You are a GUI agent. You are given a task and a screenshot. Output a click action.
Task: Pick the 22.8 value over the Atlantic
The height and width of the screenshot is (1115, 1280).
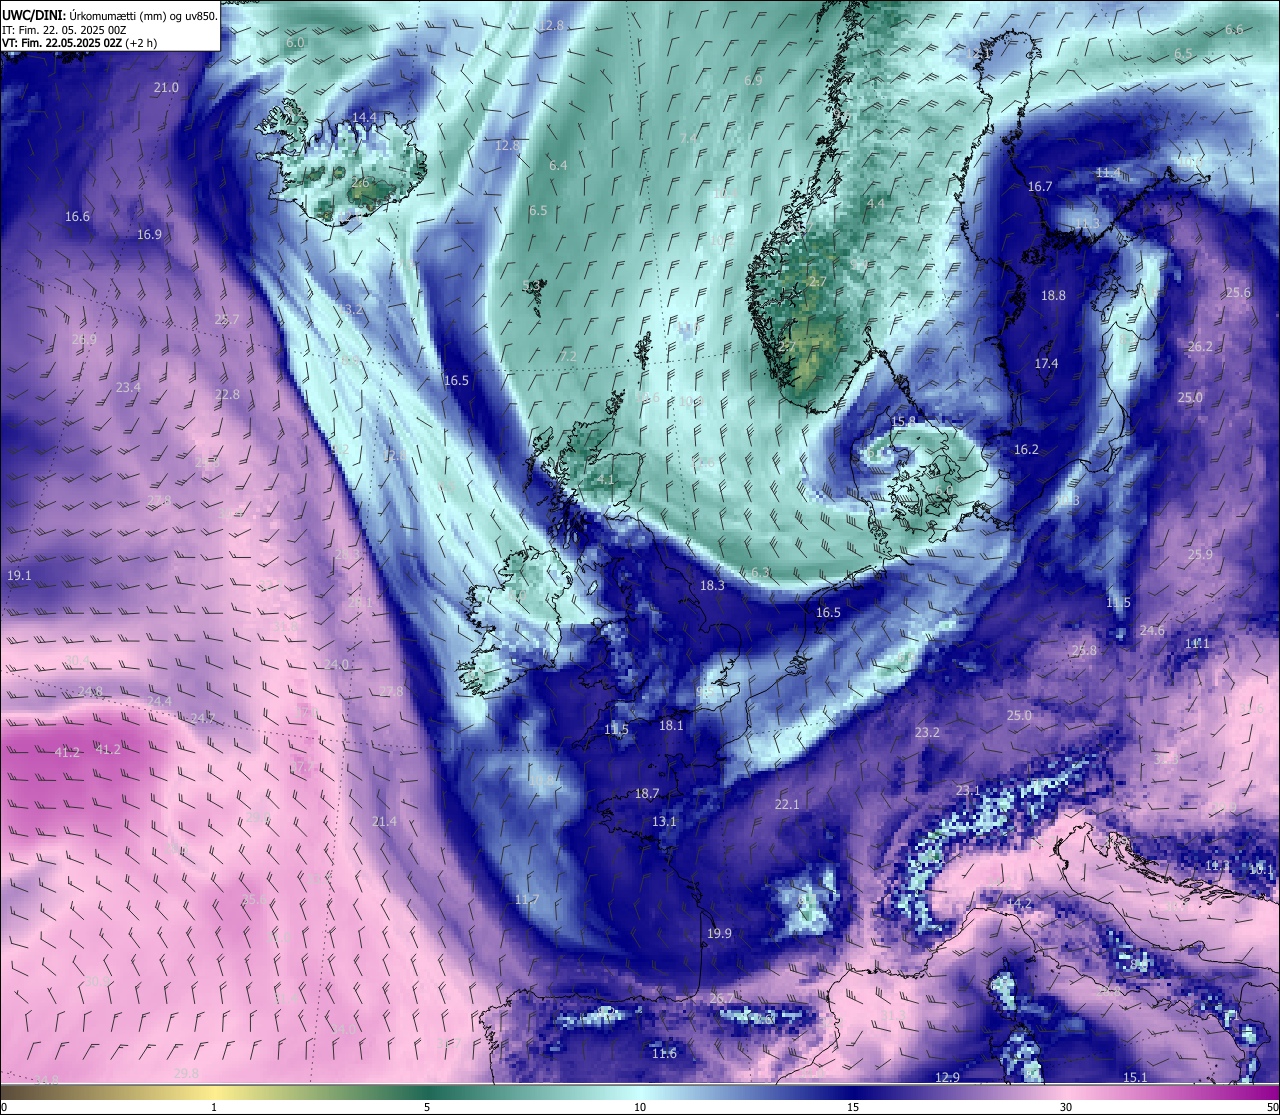point(227,395)
